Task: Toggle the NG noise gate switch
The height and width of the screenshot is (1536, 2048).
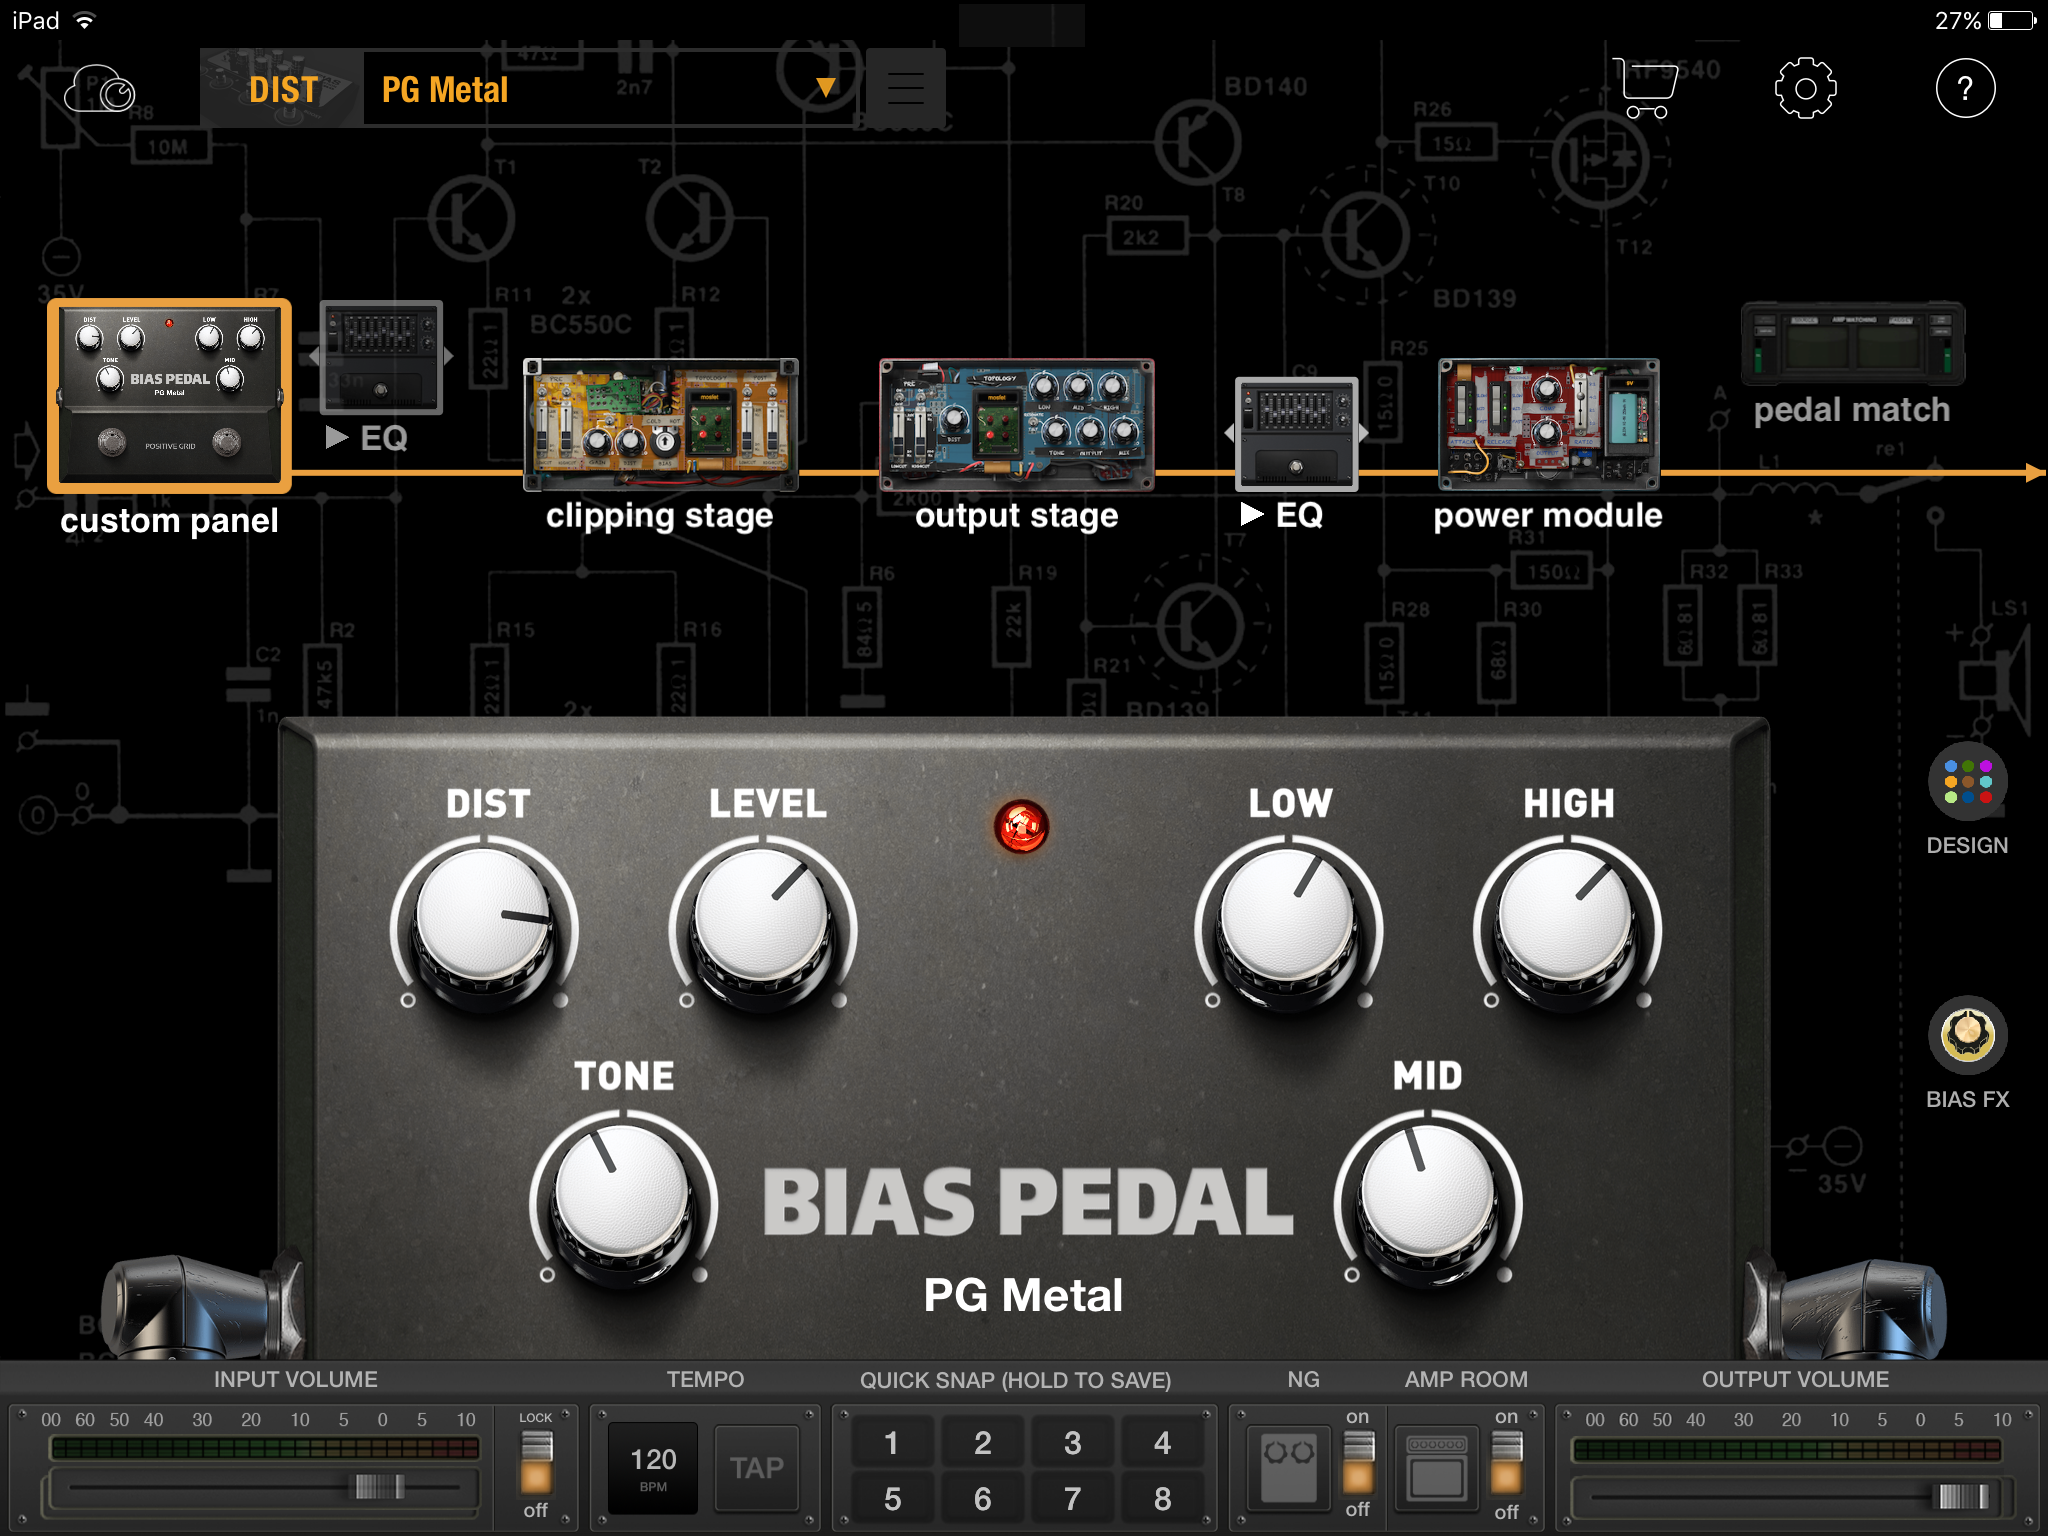Action: 1357,1462
